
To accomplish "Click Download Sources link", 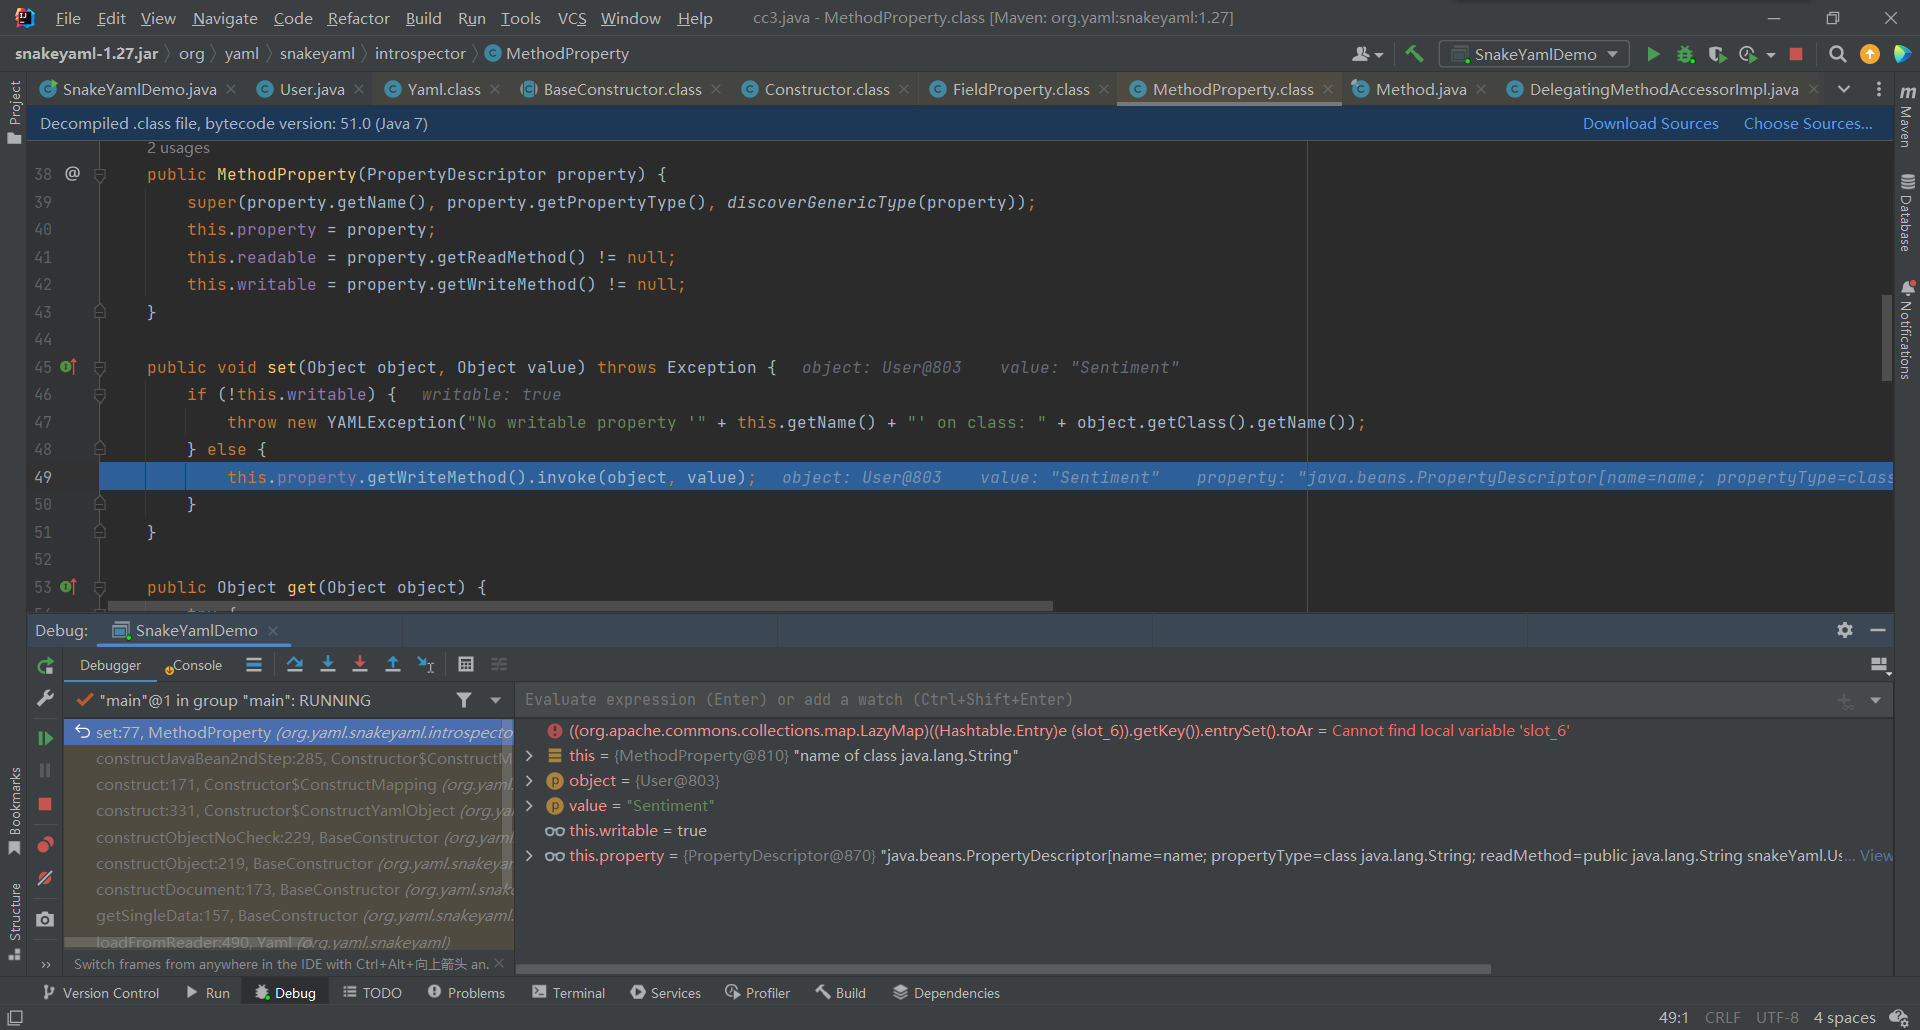I will point(1650,123).
